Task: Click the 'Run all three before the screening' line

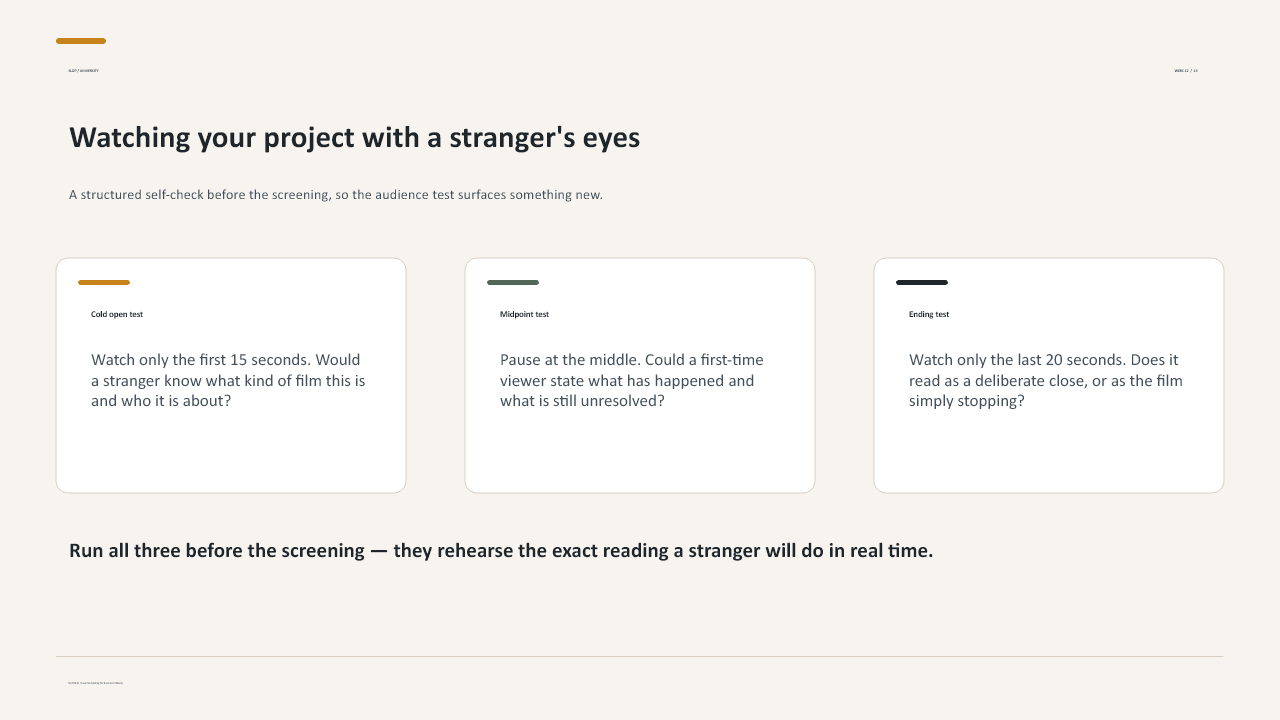Action: (x=501, y=551)
